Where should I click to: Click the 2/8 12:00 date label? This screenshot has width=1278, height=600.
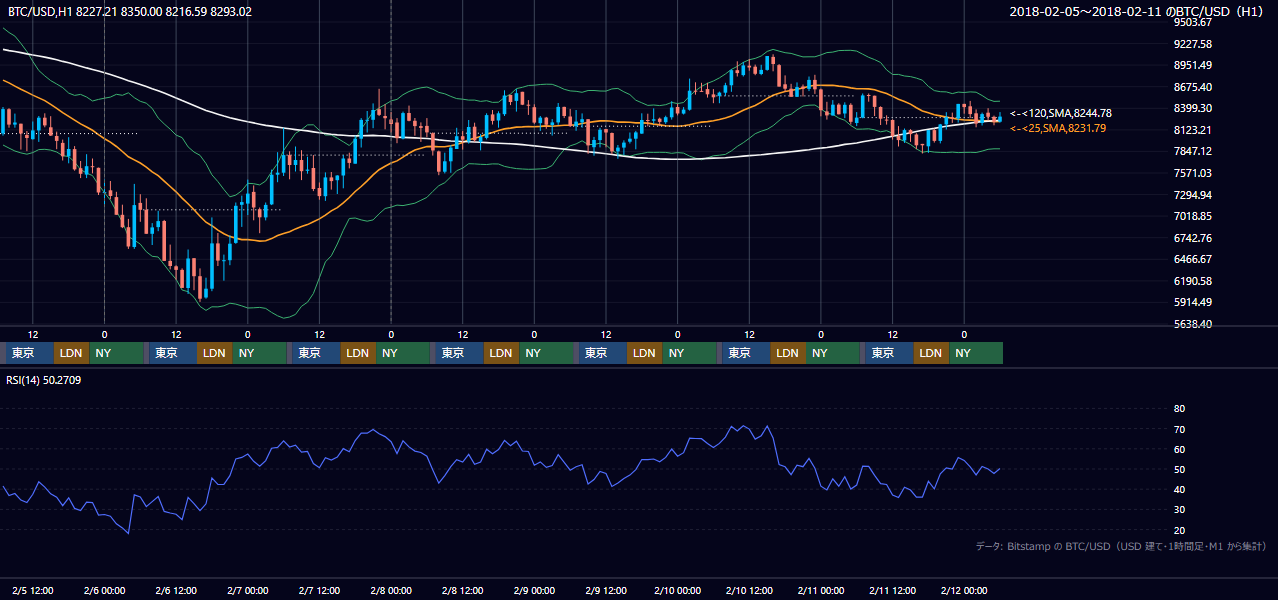click(462, 590)
